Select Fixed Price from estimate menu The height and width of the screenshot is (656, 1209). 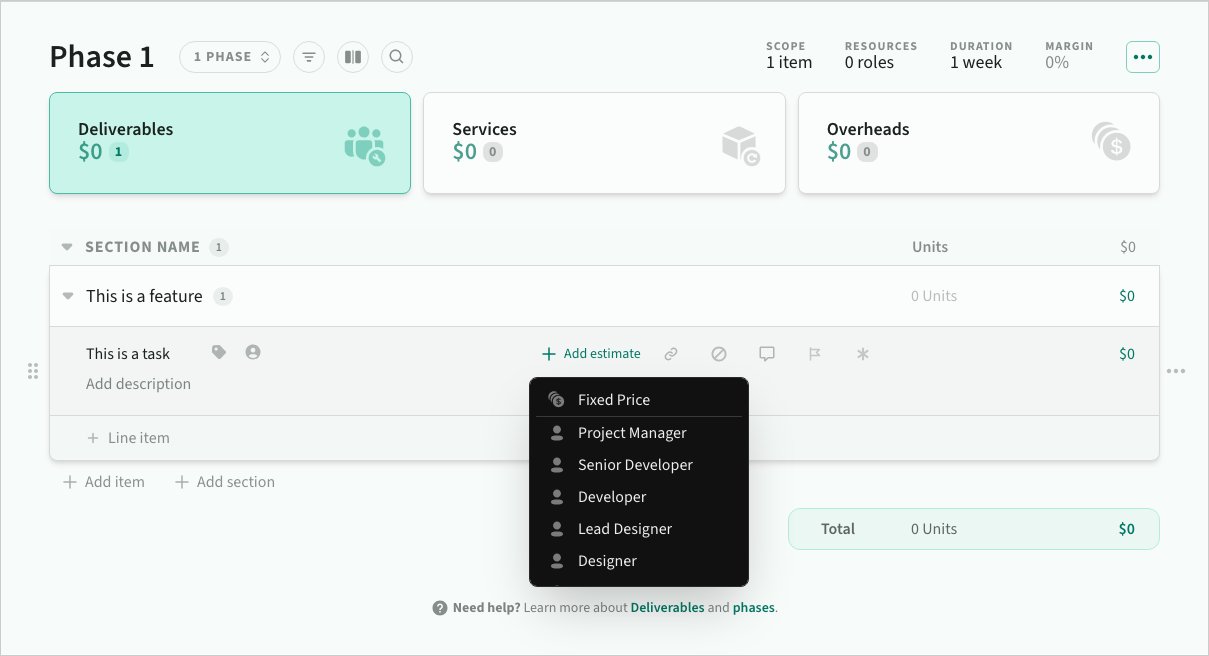click(x=613, y=400)
